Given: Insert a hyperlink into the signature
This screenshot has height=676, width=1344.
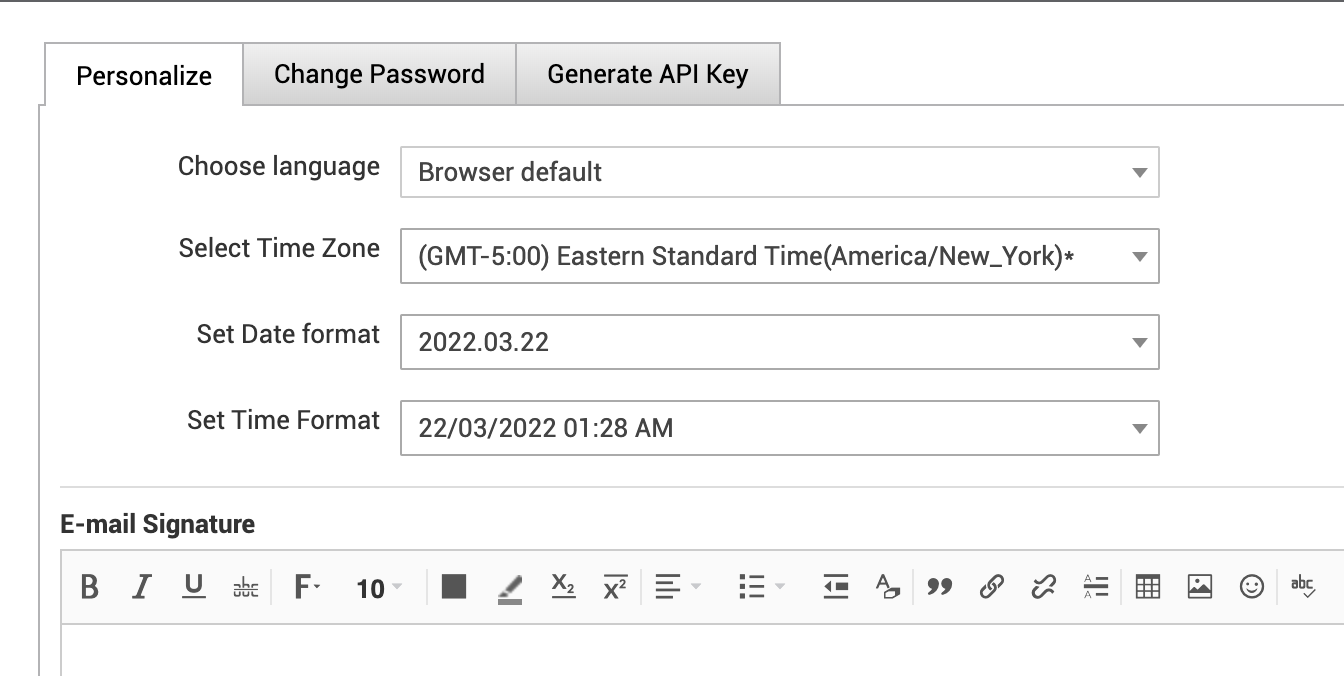Looking at the screenshot, I should click(991, 587).
